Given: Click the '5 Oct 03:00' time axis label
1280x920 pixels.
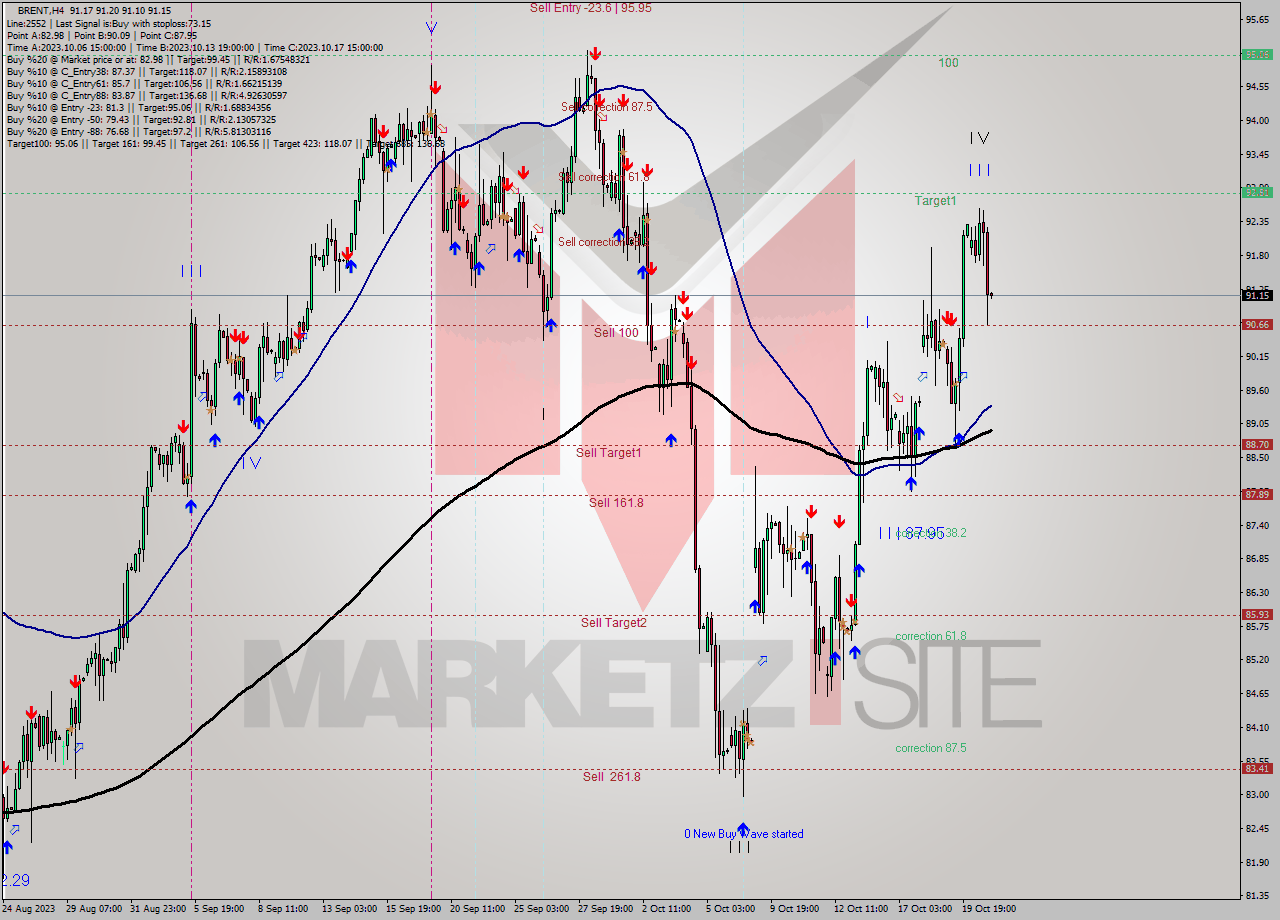Looking at the screenshot, I should (x=730, y=909).
